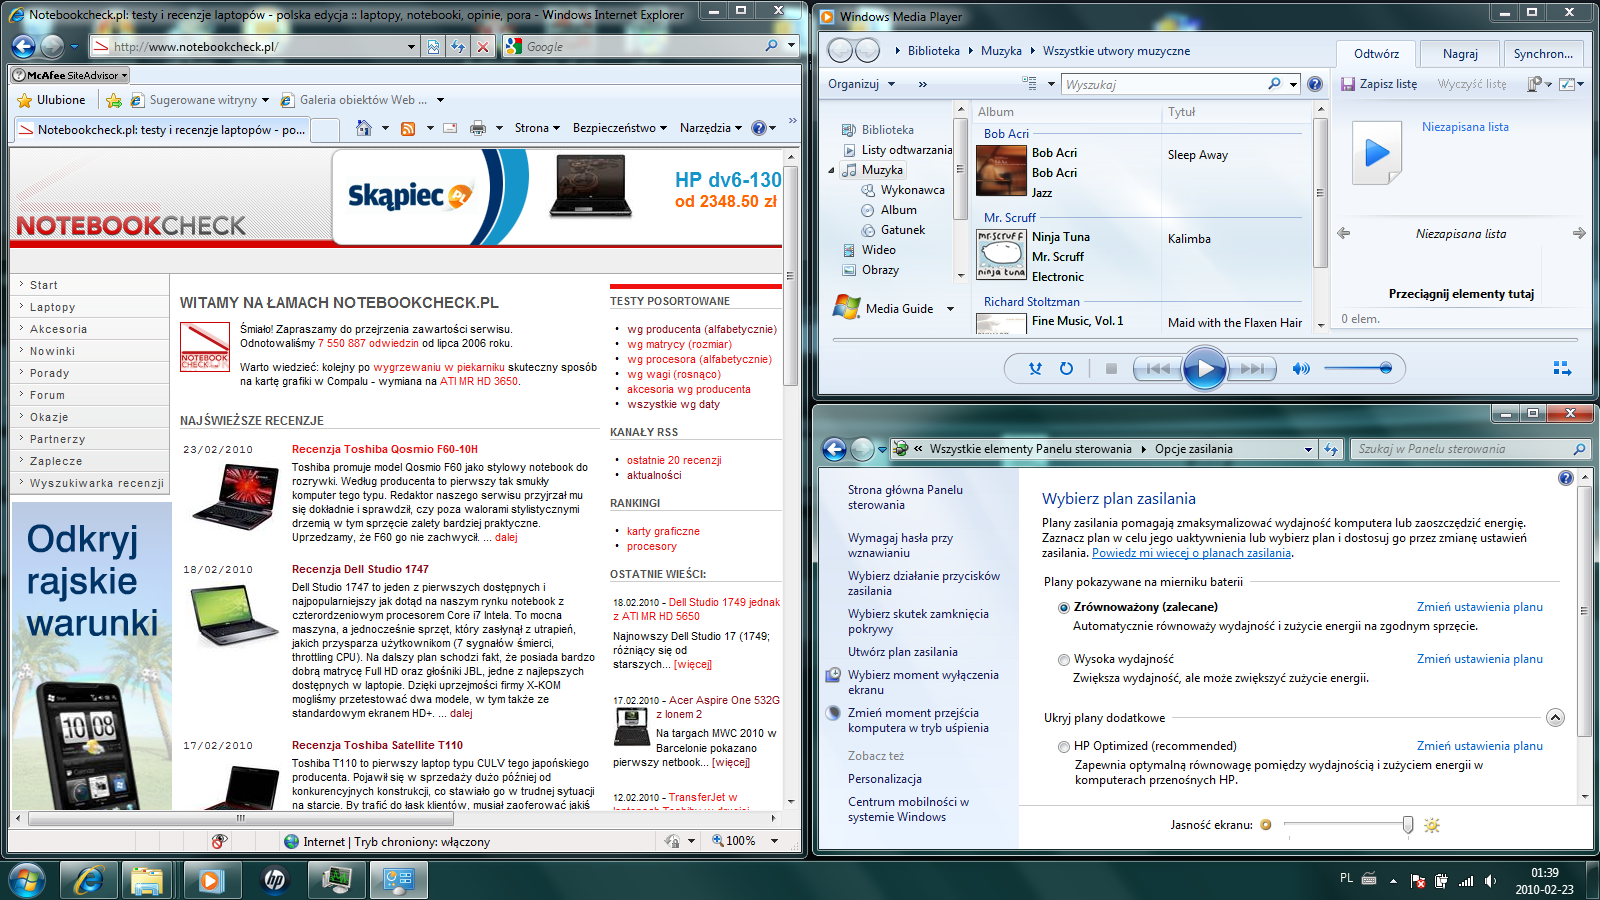Switch to Nagraj tab in Media Player
The width and height of the screenshot is (1600, 900).
point(1460,54)
